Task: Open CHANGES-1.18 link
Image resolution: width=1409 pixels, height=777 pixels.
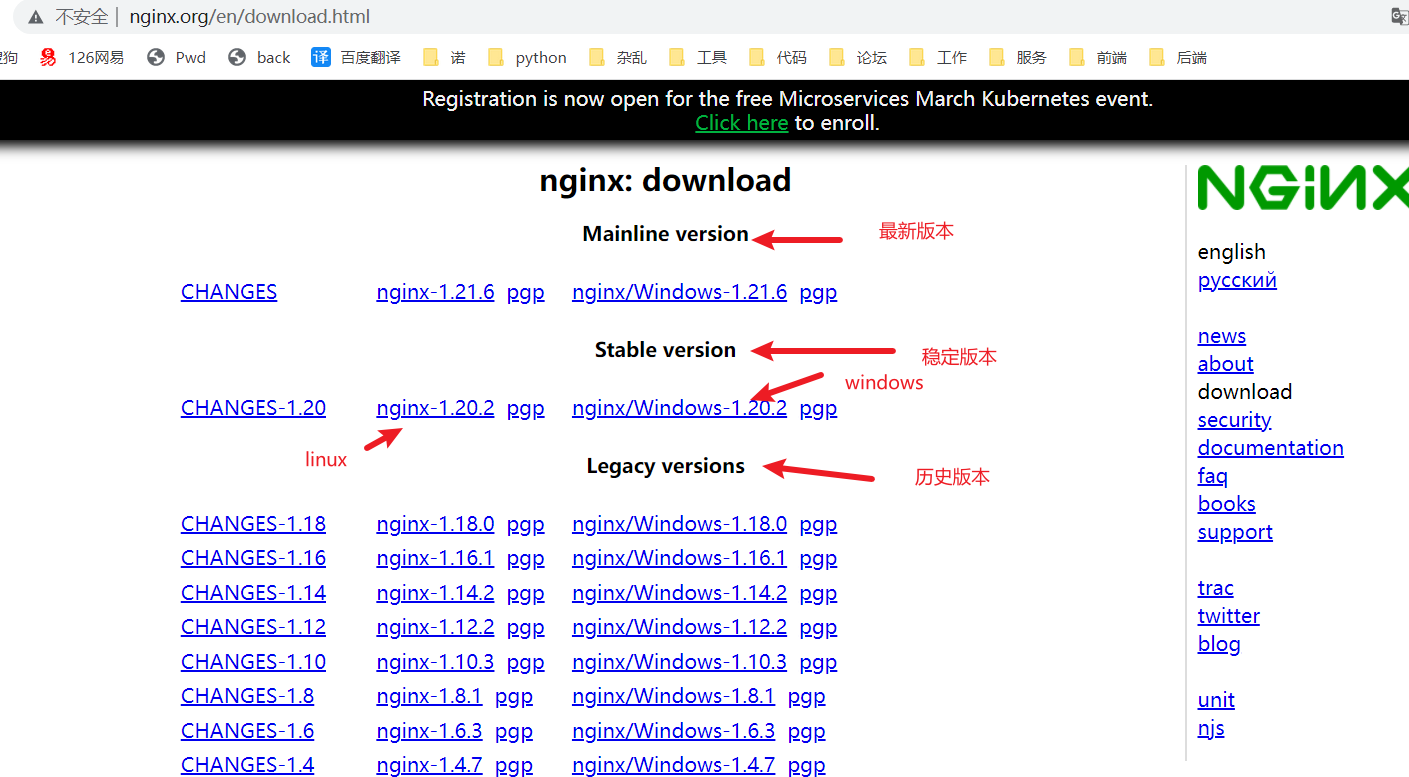Action: coord(253,524)
